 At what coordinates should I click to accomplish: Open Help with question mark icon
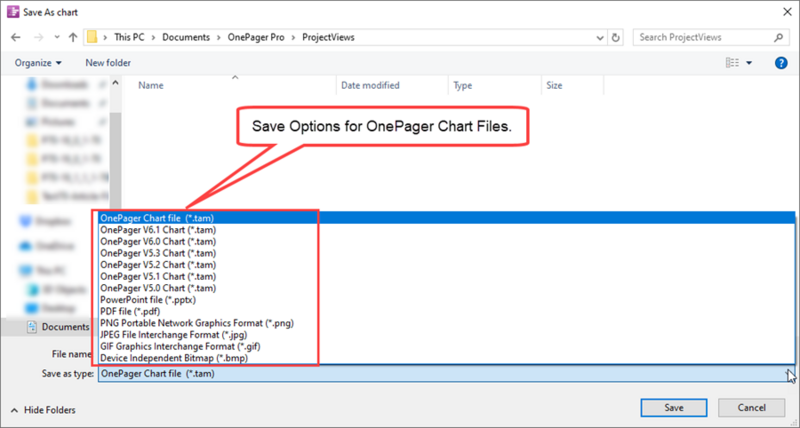(781, 63)
